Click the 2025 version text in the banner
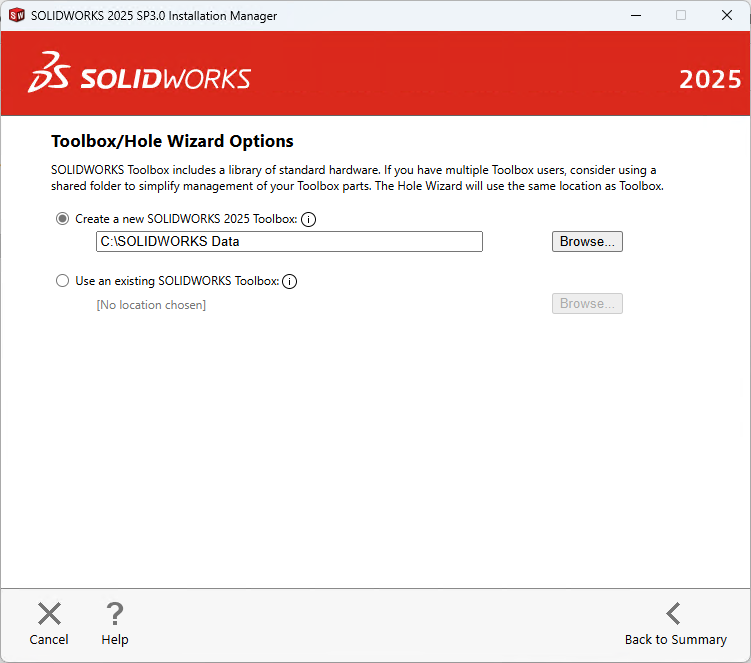Image resolution: width=751 pixels, height=663 pixels. coord(710,80)
